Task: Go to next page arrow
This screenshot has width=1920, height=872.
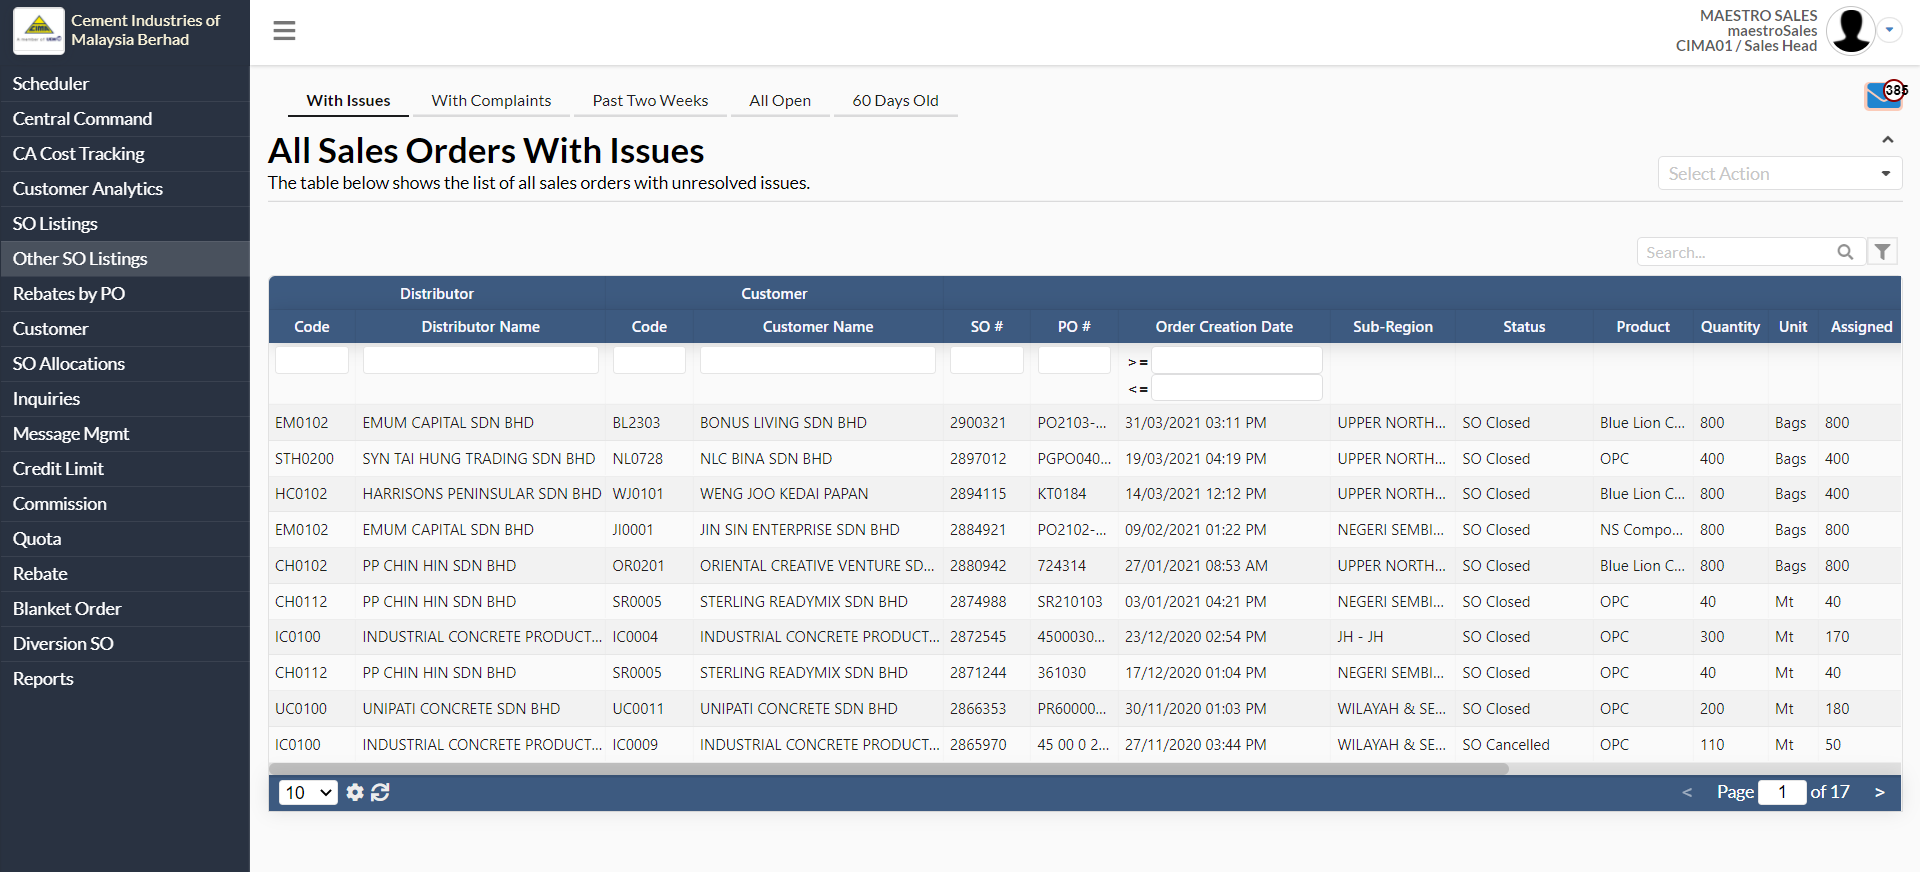Action: click(x=1880, y=792)
